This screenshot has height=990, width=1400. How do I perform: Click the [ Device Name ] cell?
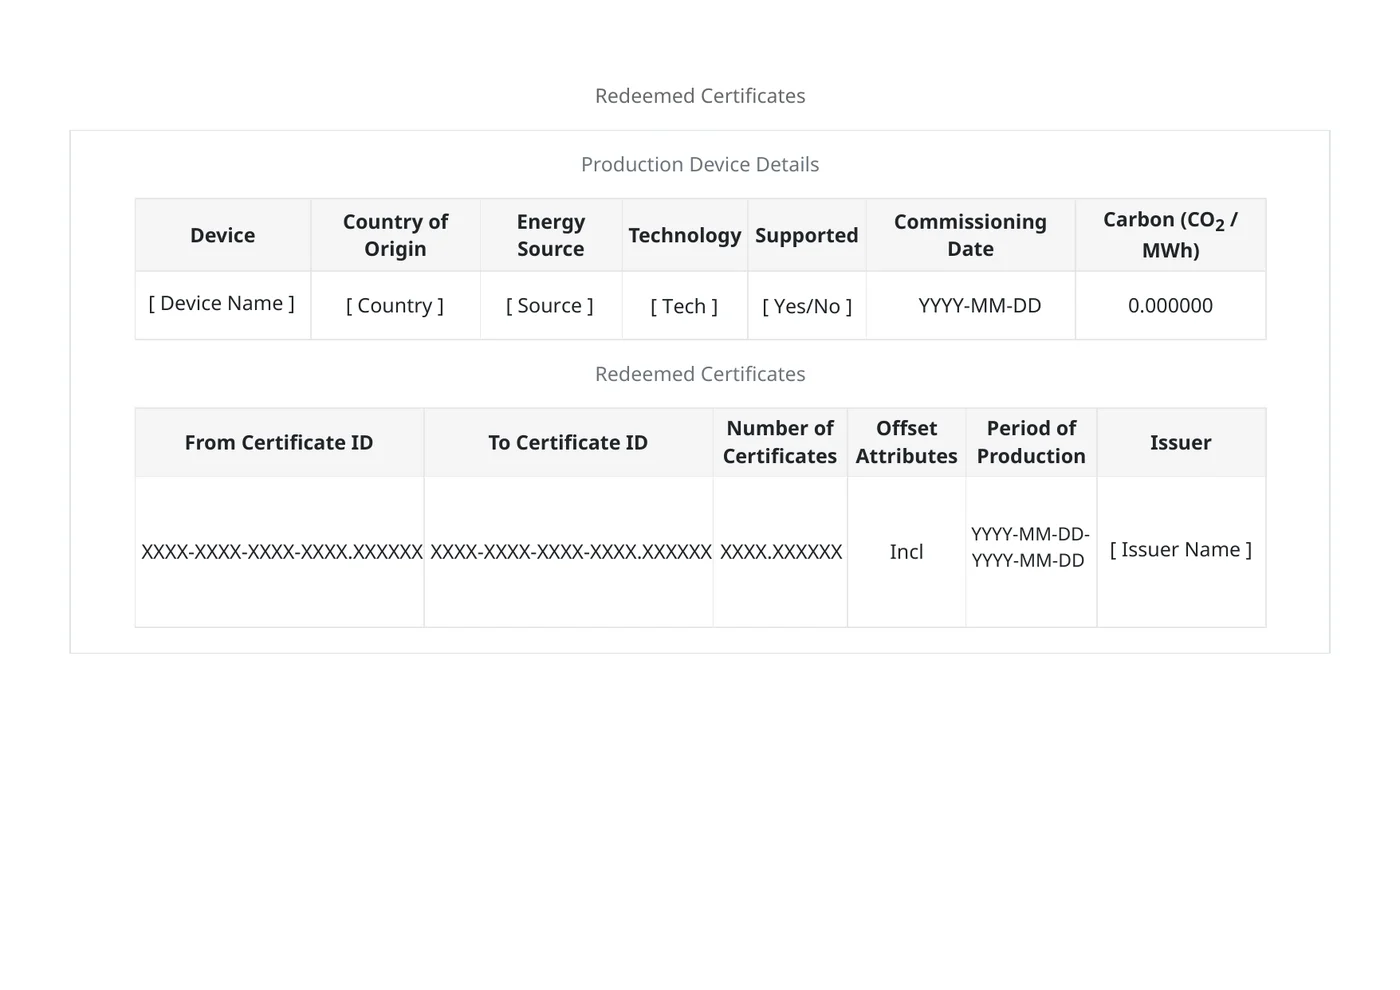[223, 304]
